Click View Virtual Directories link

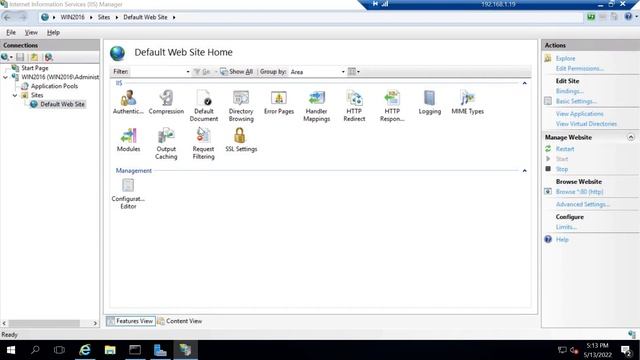(586, 124)
